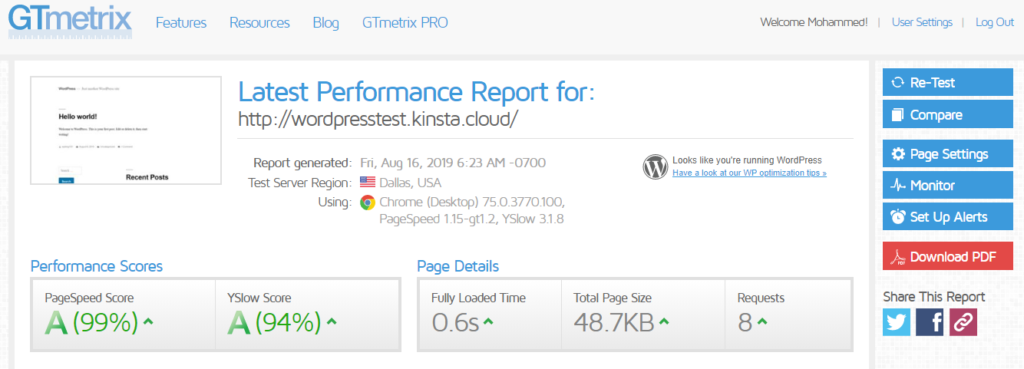Click the USA flag icon
Image resolution: width=1024 pixels, height=369 pixels.
pos(368,182)
